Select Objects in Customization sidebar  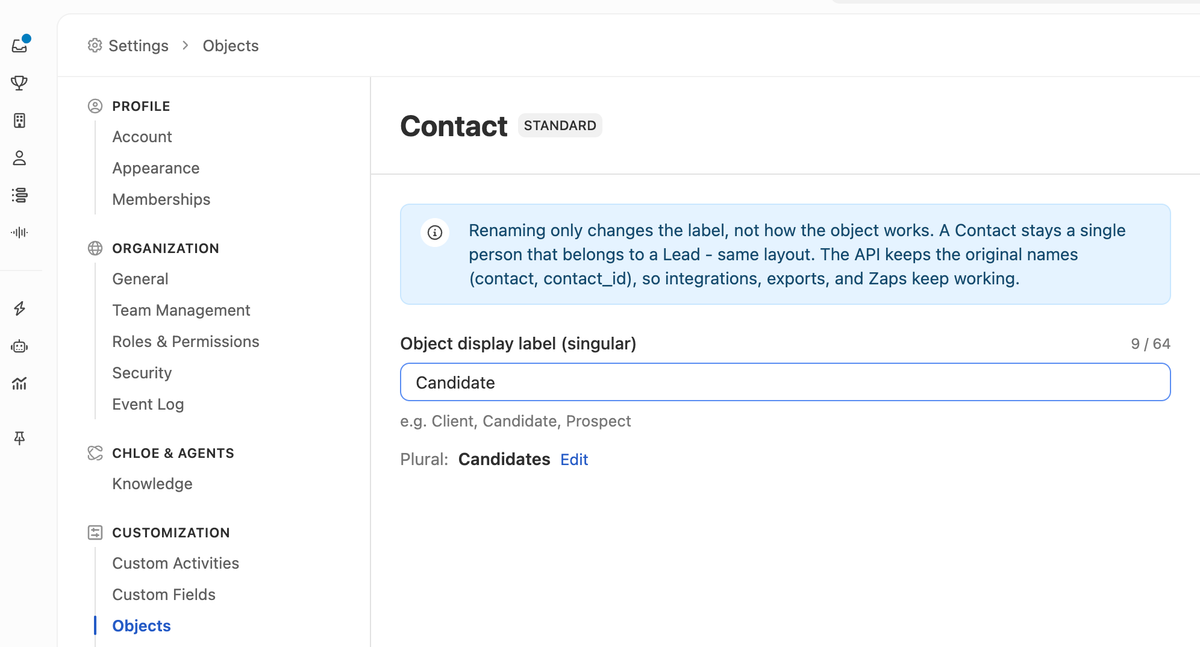[141, 626]
